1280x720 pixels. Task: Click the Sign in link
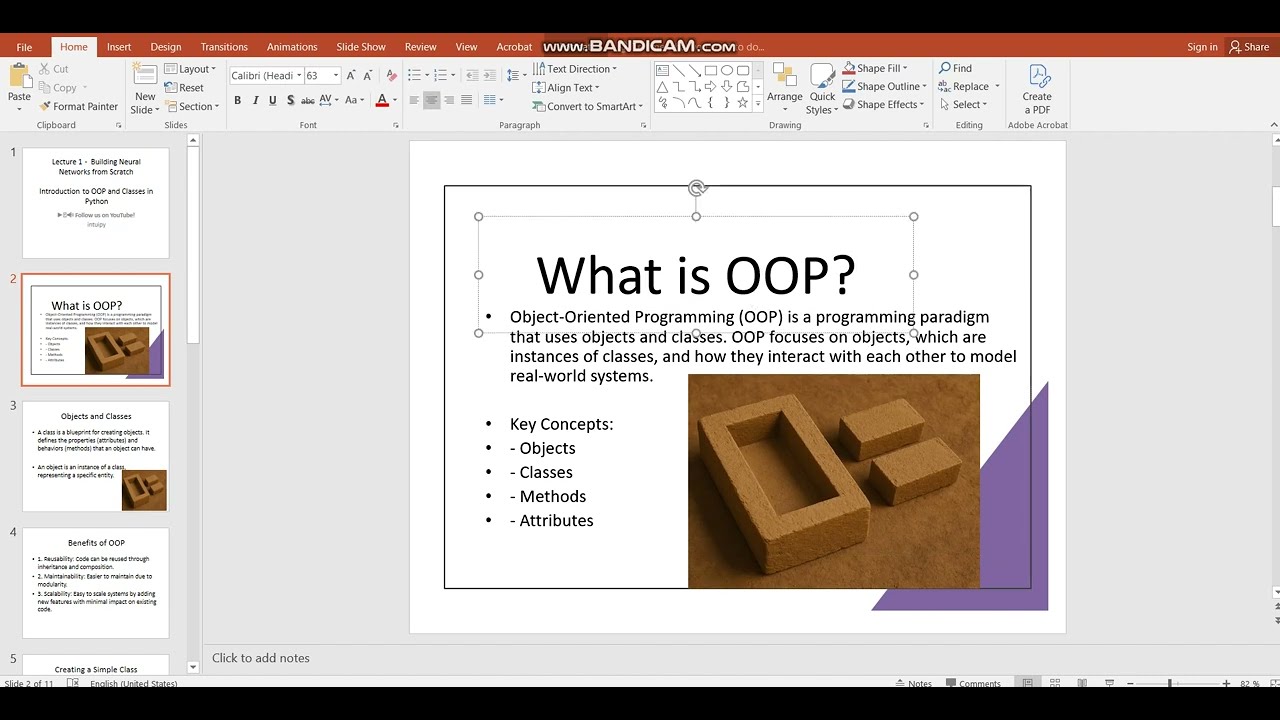(x=1202, y=47)
